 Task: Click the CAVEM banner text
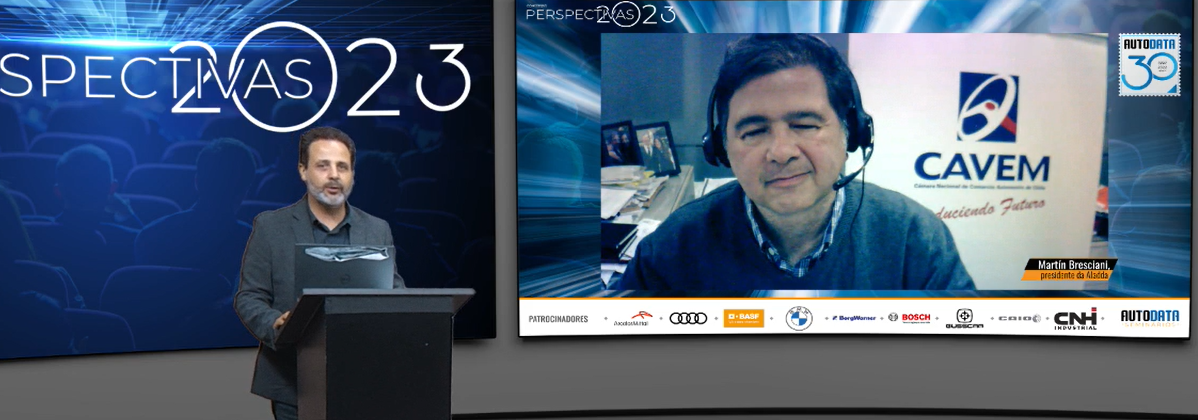pyautogui.click(x=981, y=166)
